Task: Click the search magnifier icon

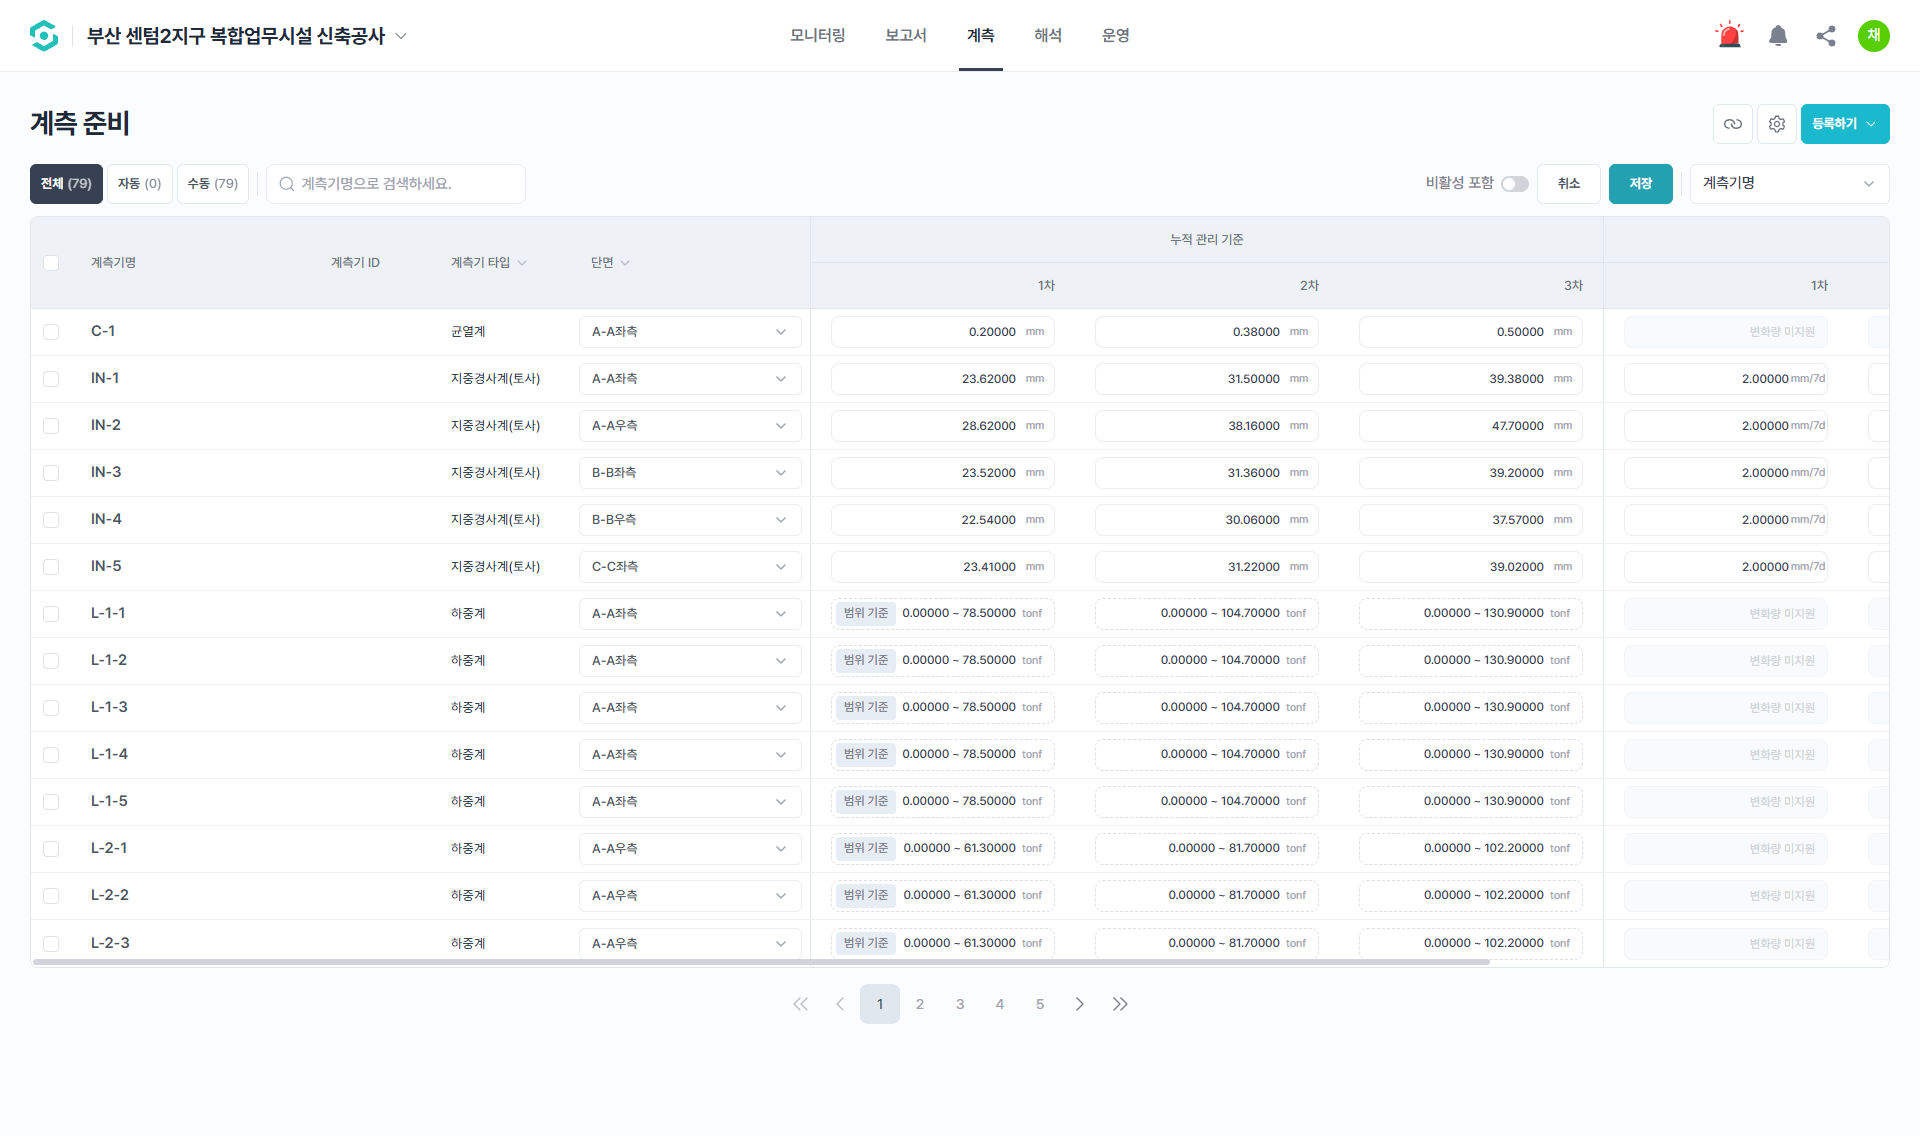Action: pos(287,184)
